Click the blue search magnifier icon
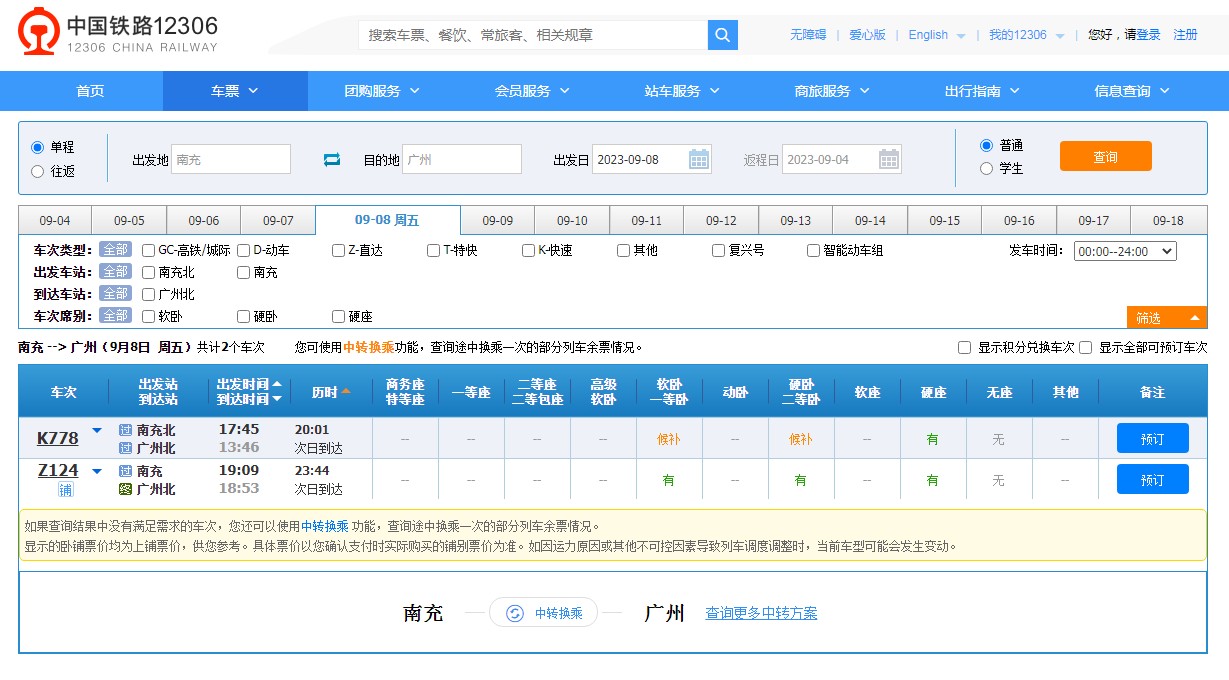This screenshot has height=680, width=1229. [722, 35]
